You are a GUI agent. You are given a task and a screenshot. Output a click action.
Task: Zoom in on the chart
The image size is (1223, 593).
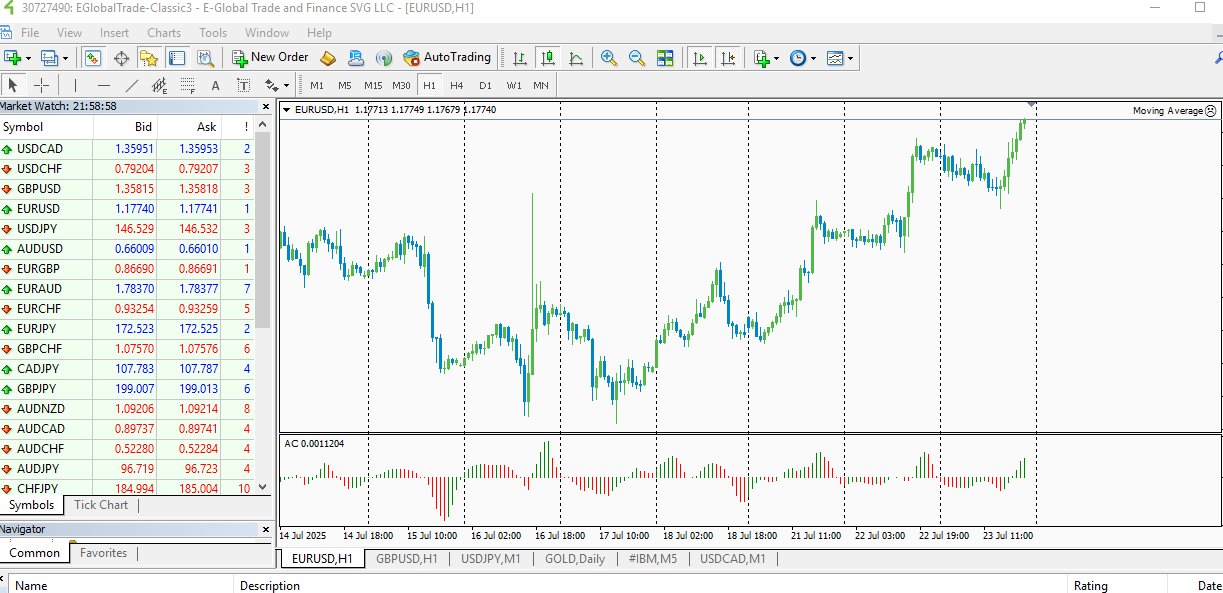(608, 58)
